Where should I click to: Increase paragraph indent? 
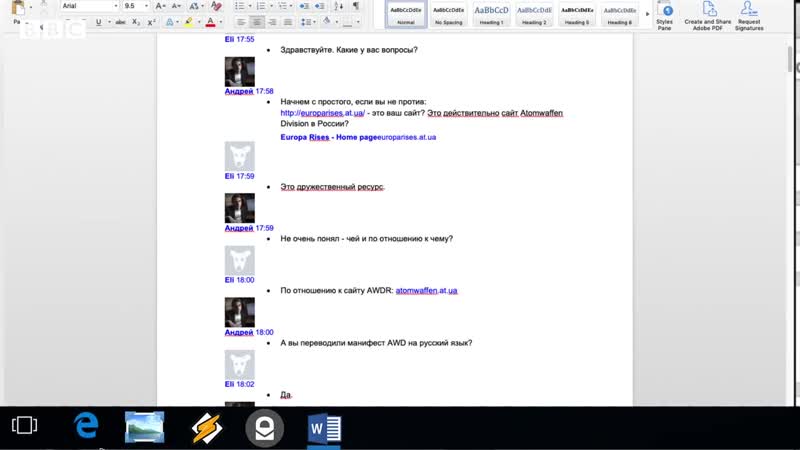click(319, 6)
